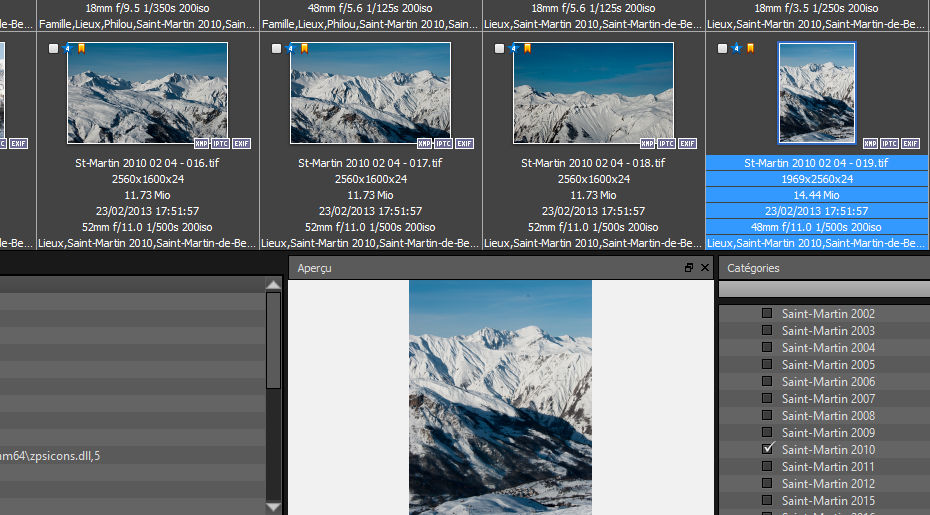The width and height of the screenshot is (930, 515).
Task: Click the Catégories panel title
Action: 753,268
